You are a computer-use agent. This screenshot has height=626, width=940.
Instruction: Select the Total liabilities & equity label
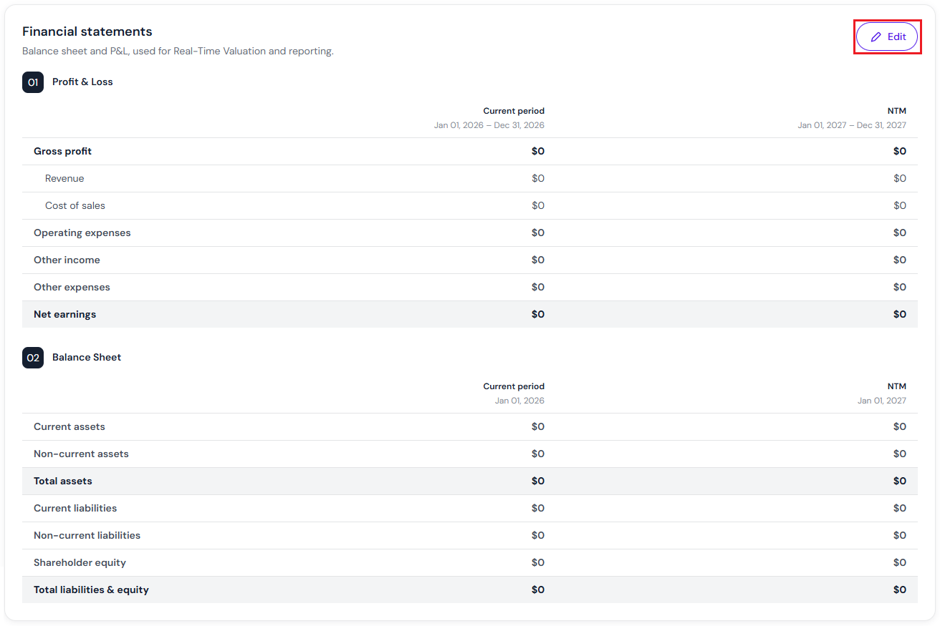(91, 589)
